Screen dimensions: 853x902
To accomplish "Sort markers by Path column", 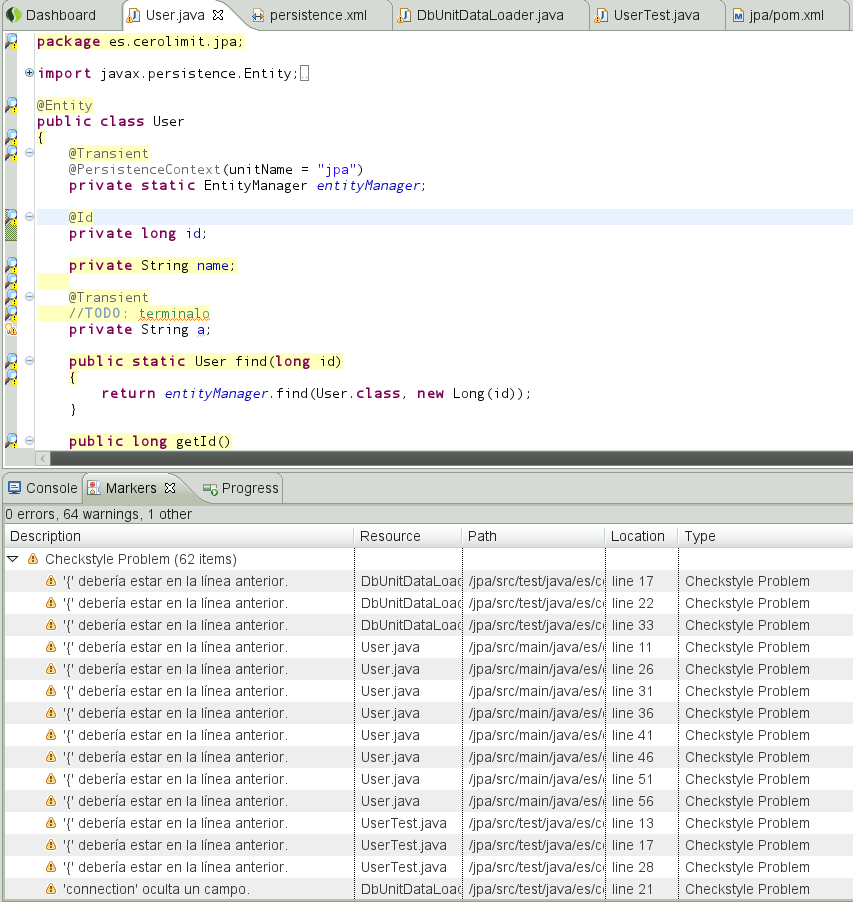I will 533,536.
